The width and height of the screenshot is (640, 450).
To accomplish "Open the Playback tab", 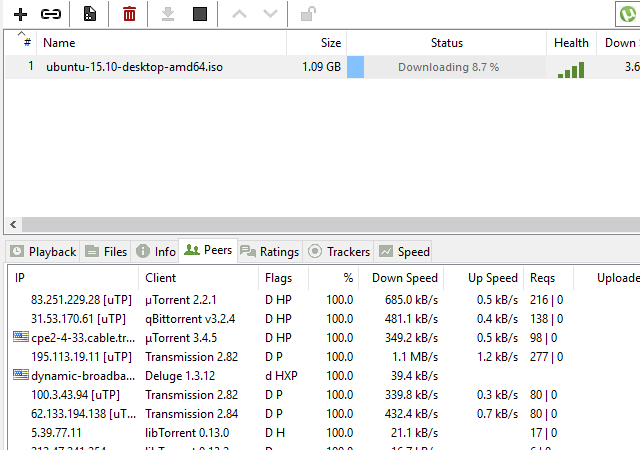I will pyautogui.click(x=43, y=252).
